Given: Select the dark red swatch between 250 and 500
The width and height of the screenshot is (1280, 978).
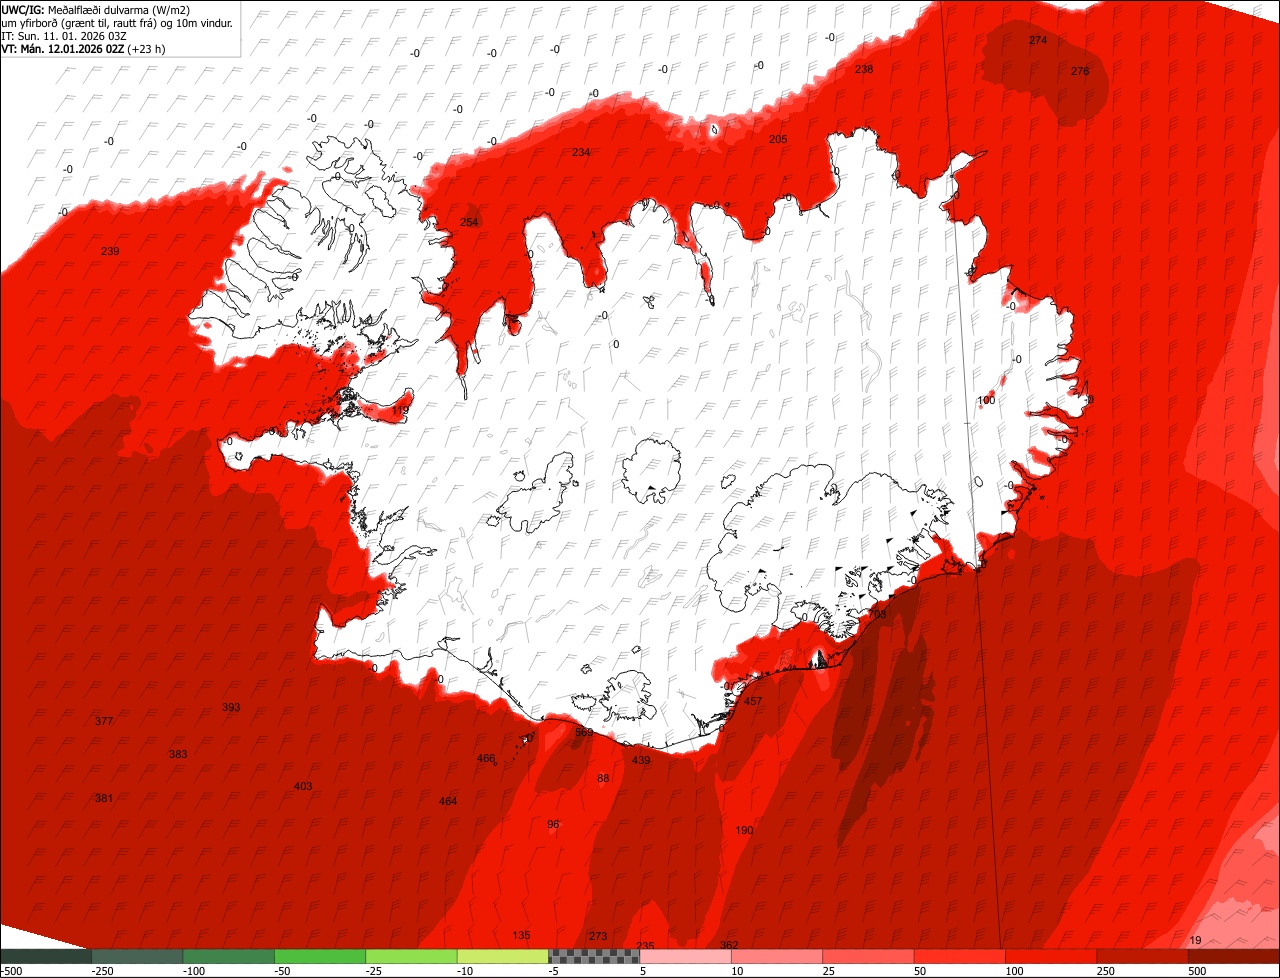Looking at the screenshot, I should pos(1144,956).
